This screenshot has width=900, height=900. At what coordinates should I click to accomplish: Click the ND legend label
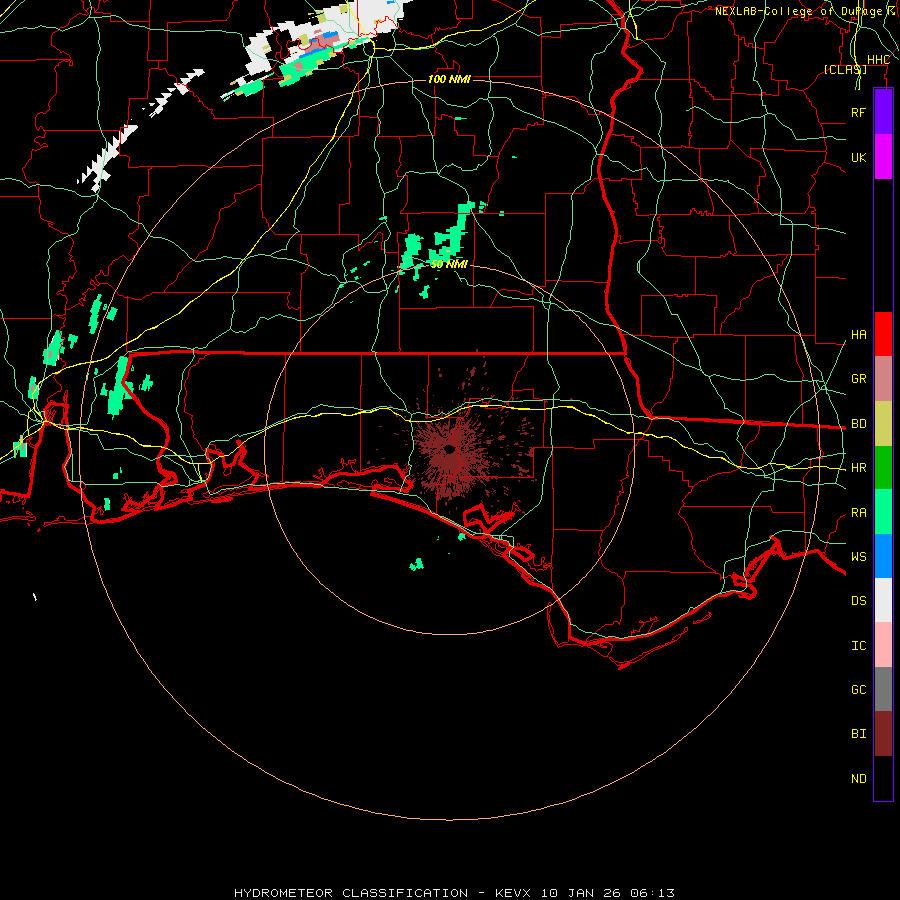[858, 779]
